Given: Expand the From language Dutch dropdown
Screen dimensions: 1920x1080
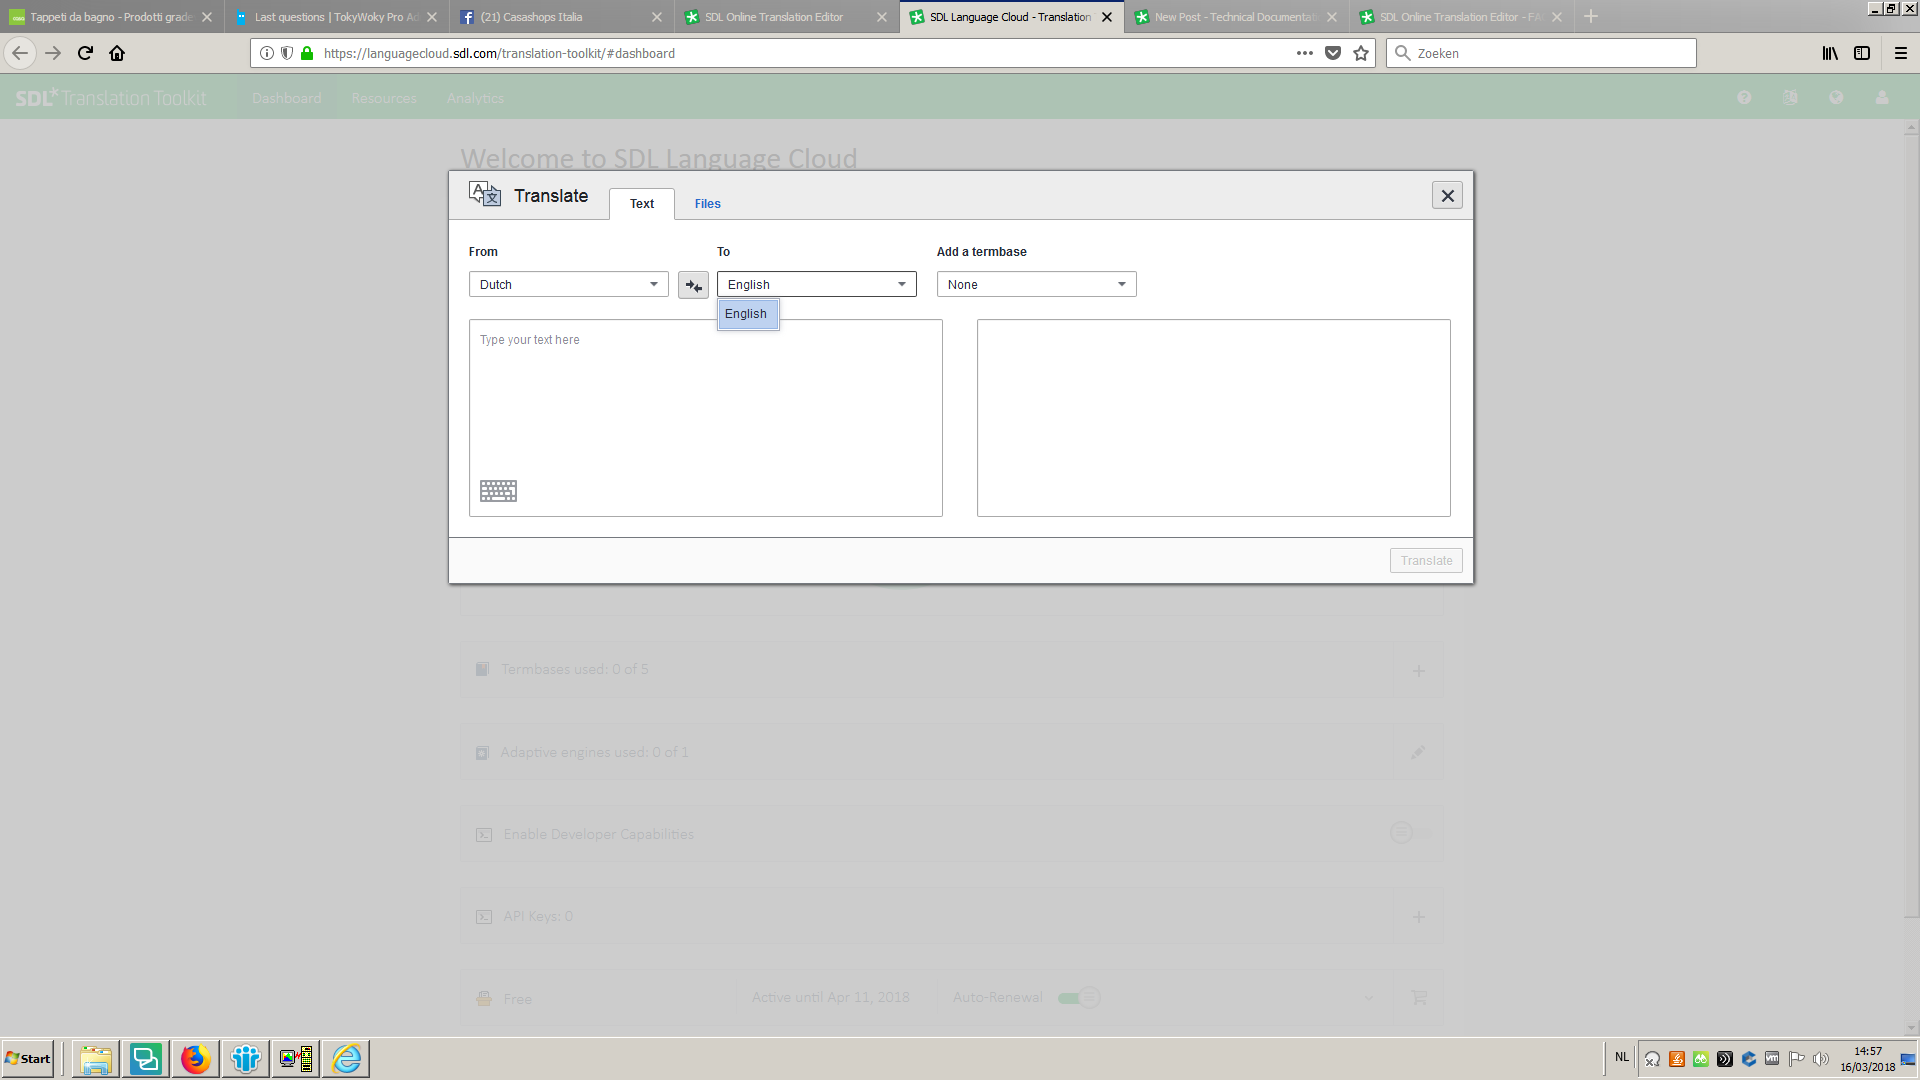Looking at the screenshot, I should point(568,285).
